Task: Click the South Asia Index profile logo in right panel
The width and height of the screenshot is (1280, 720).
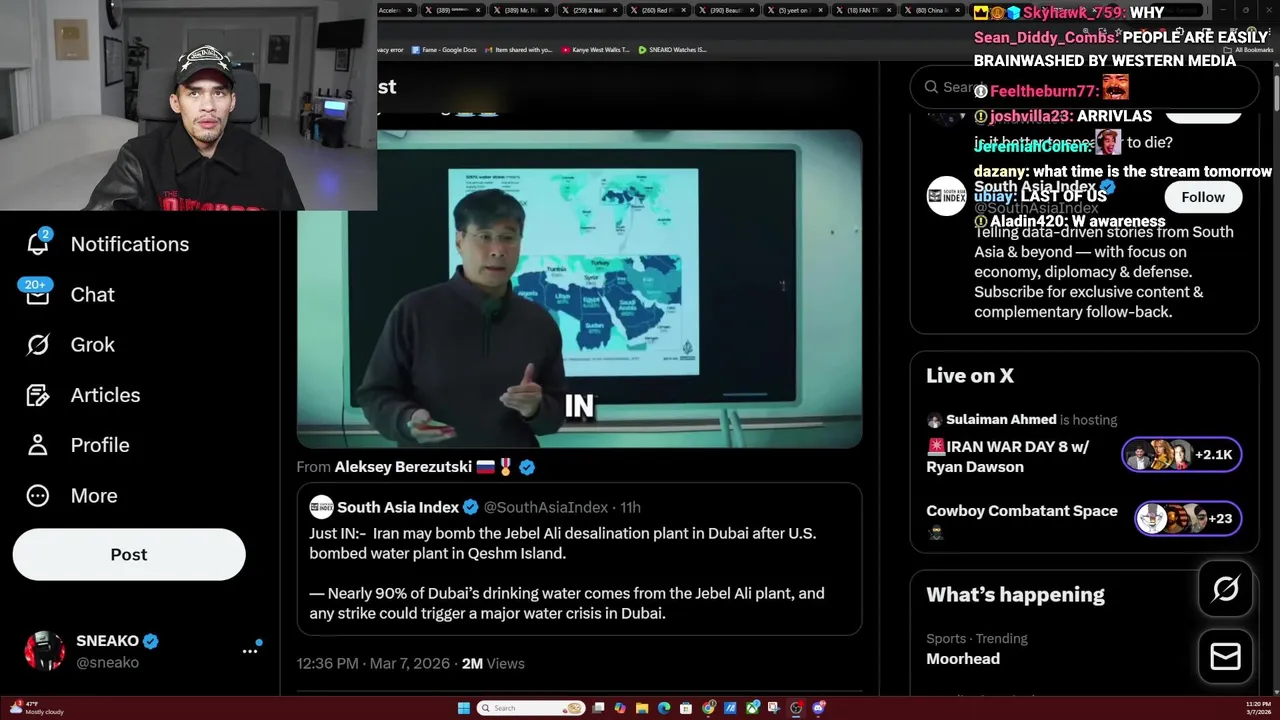Action: coord(946,196)
